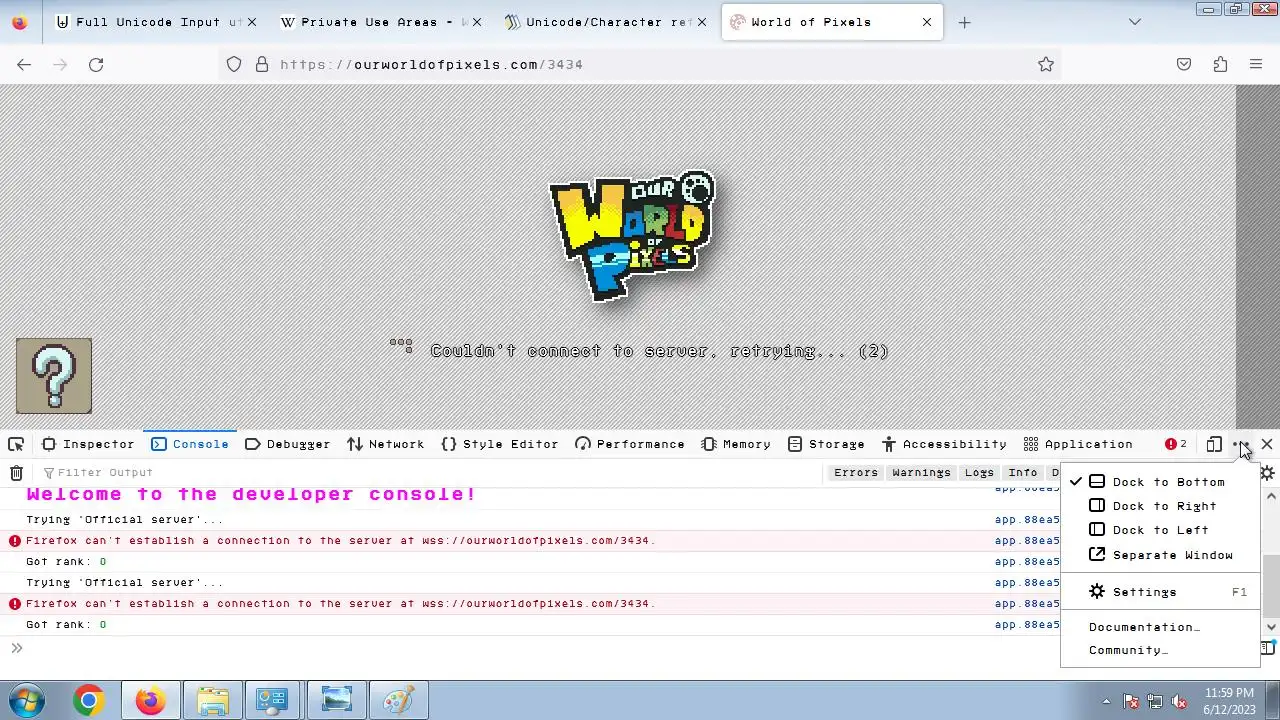The height and width of the screenshot is (720, 1280).
Task: Close the Private Use Areas tab
Action: (x=477, y=22)
